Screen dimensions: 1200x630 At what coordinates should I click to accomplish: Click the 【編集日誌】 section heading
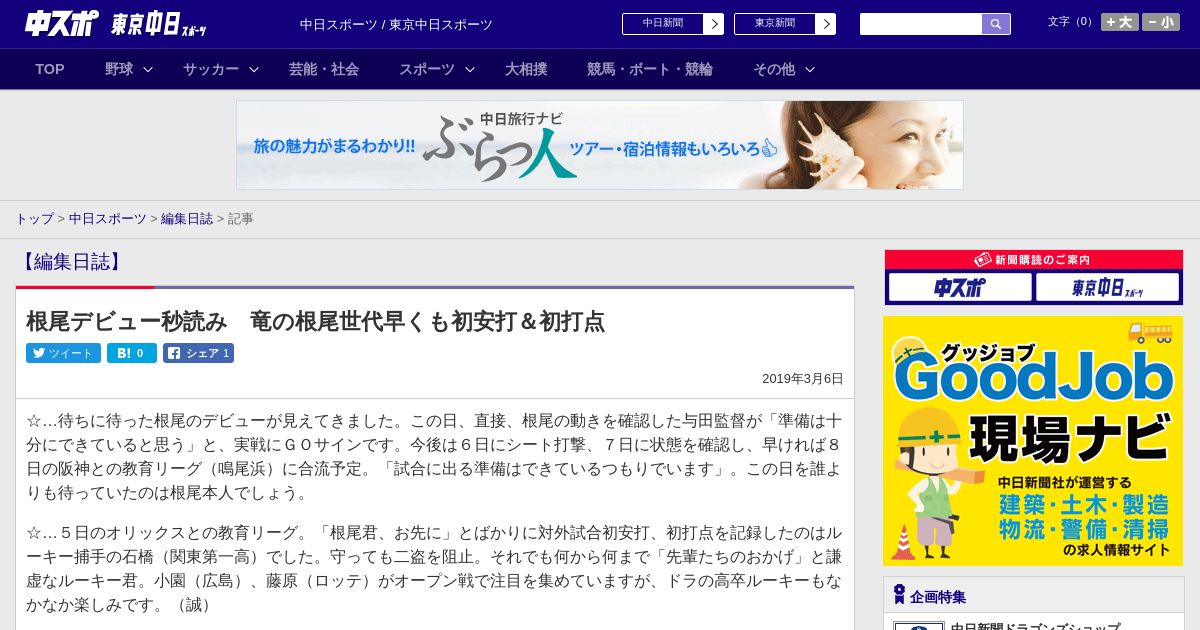click(x=70, y=262)
